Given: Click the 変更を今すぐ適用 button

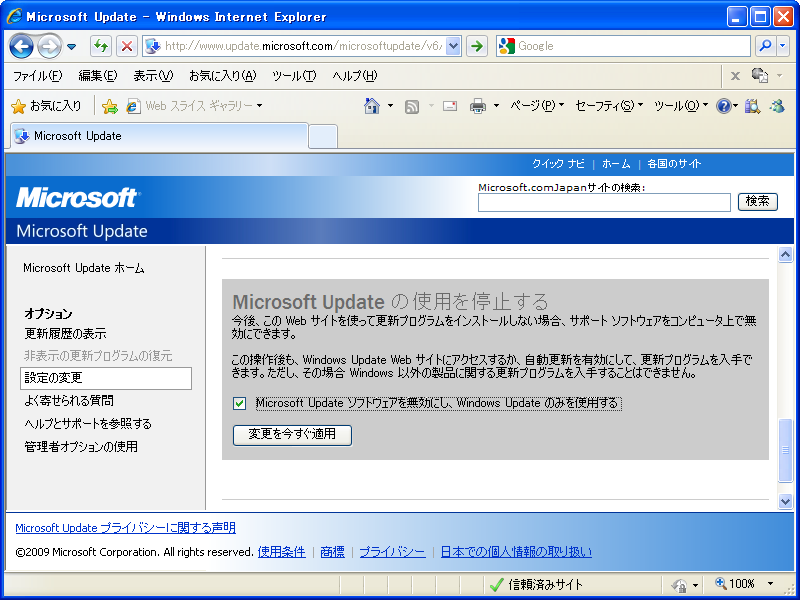Looking at the screenshot, I should pyautogui.click(x=292, y=435).
